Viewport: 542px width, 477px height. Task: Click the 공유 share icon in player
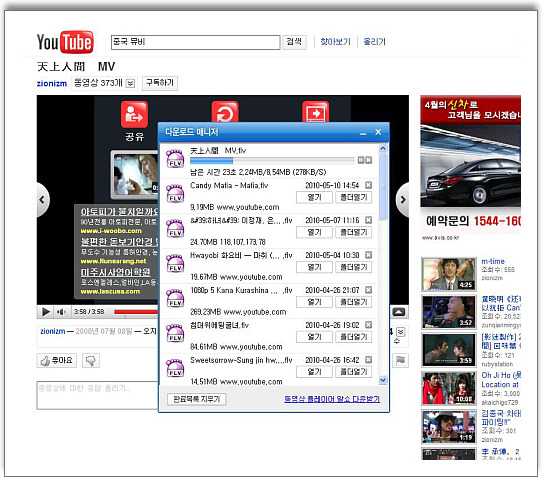(134, 114)
